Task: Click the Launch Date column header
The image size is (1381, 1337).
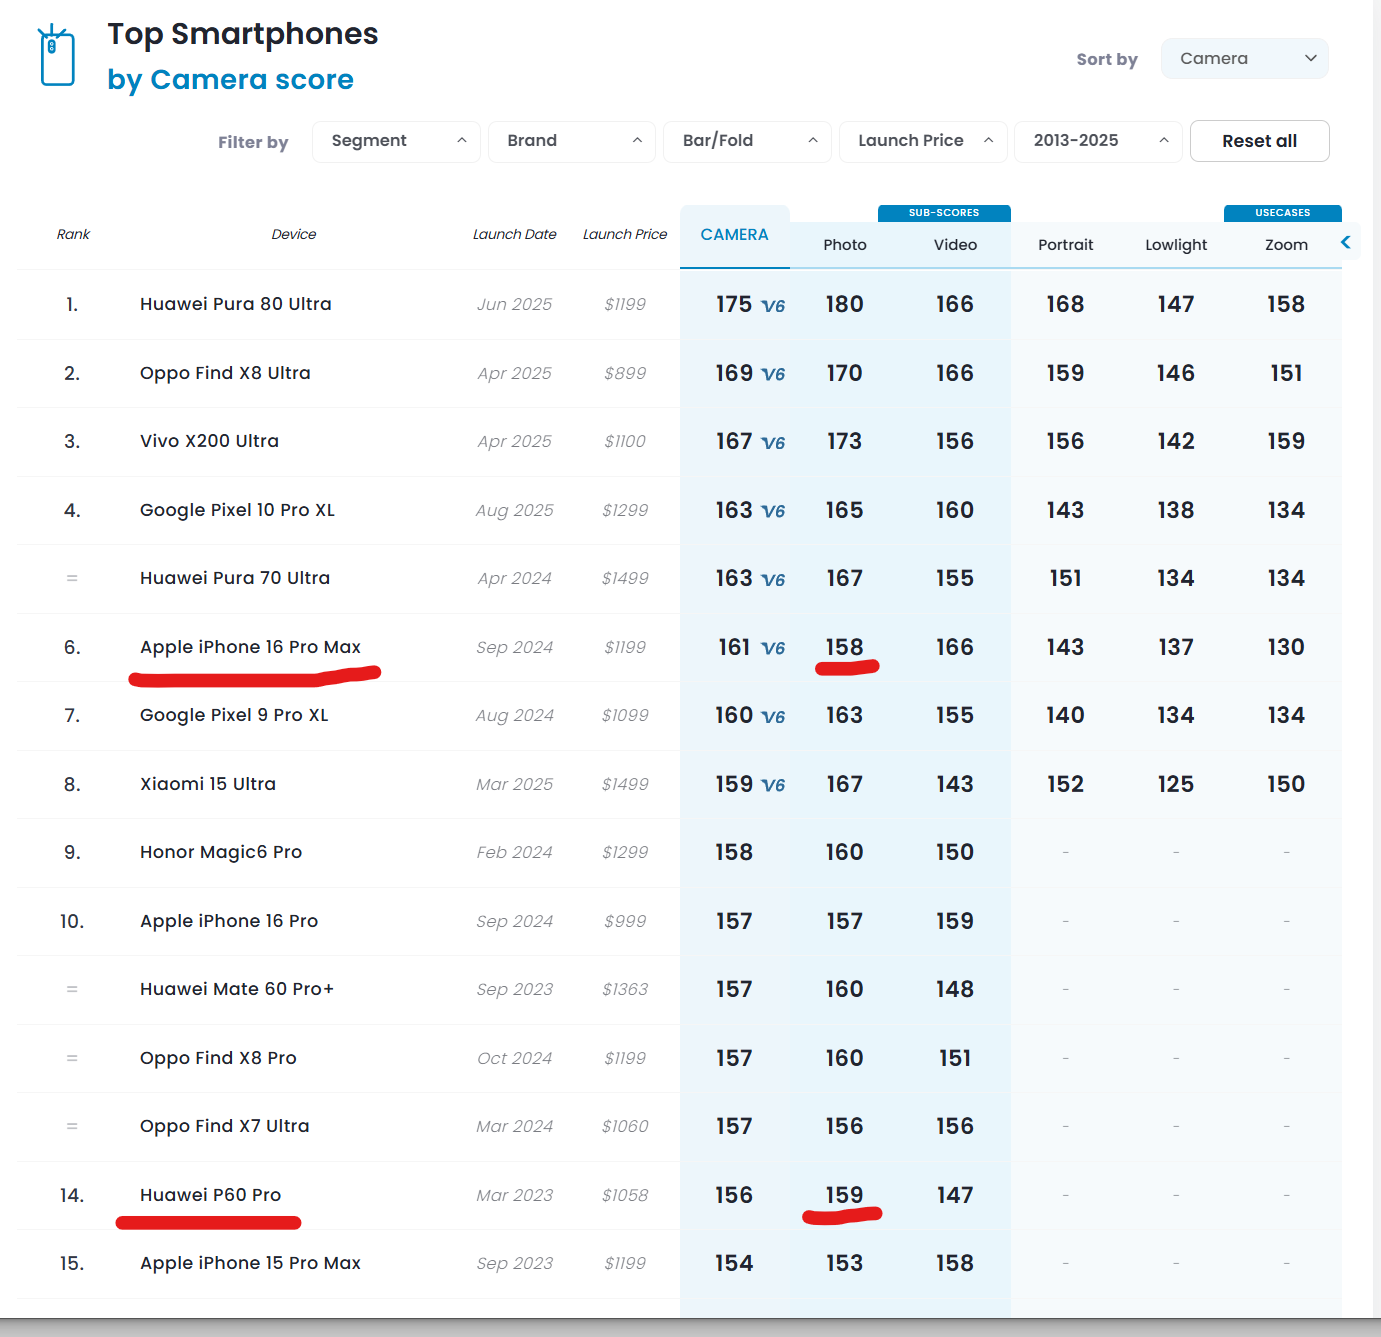Action: 515,234
